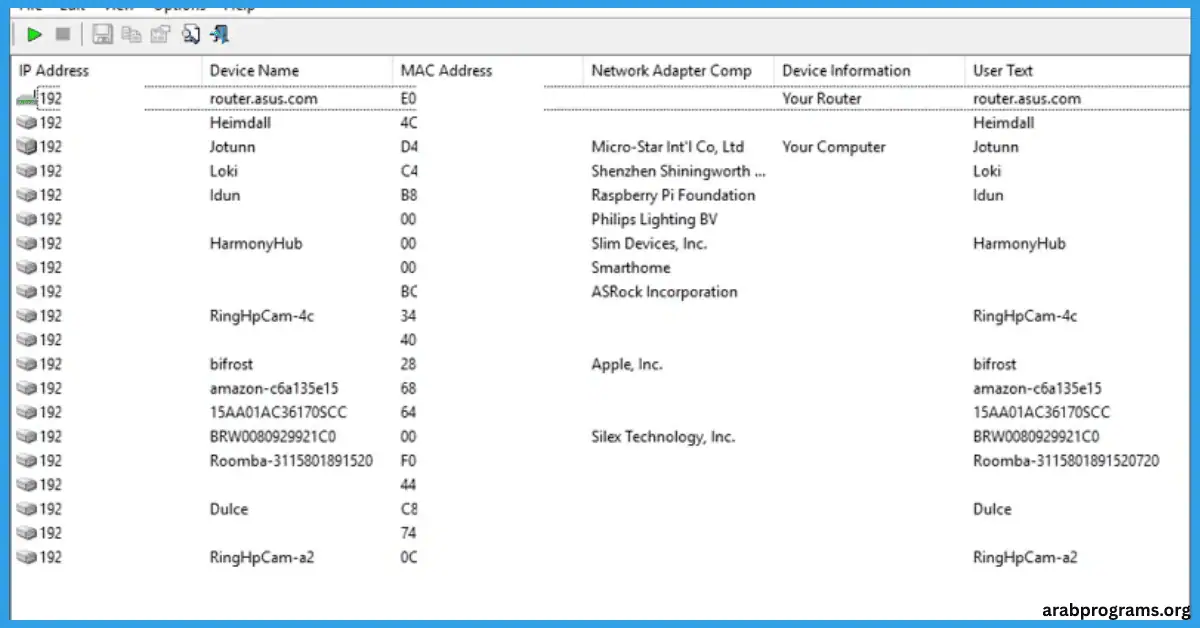Screen dimensions: 1200x628
Task: Select Idun in the Device Name column
Action: (x=225, y=195)
